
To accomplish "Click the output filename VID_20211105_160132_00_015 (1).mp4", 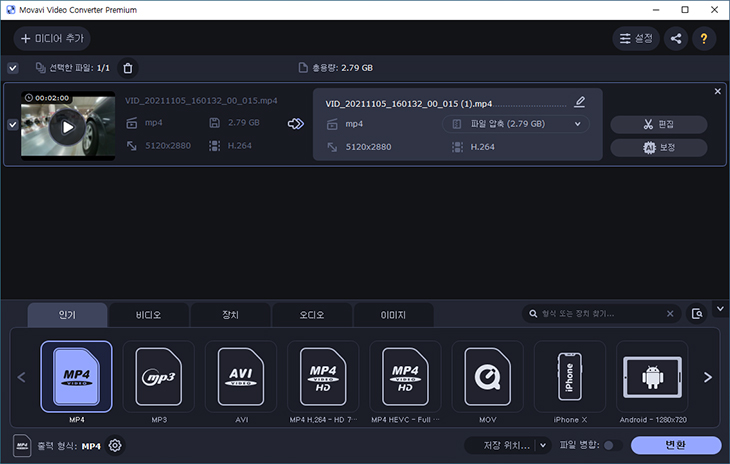I will (x=409, y=104).
